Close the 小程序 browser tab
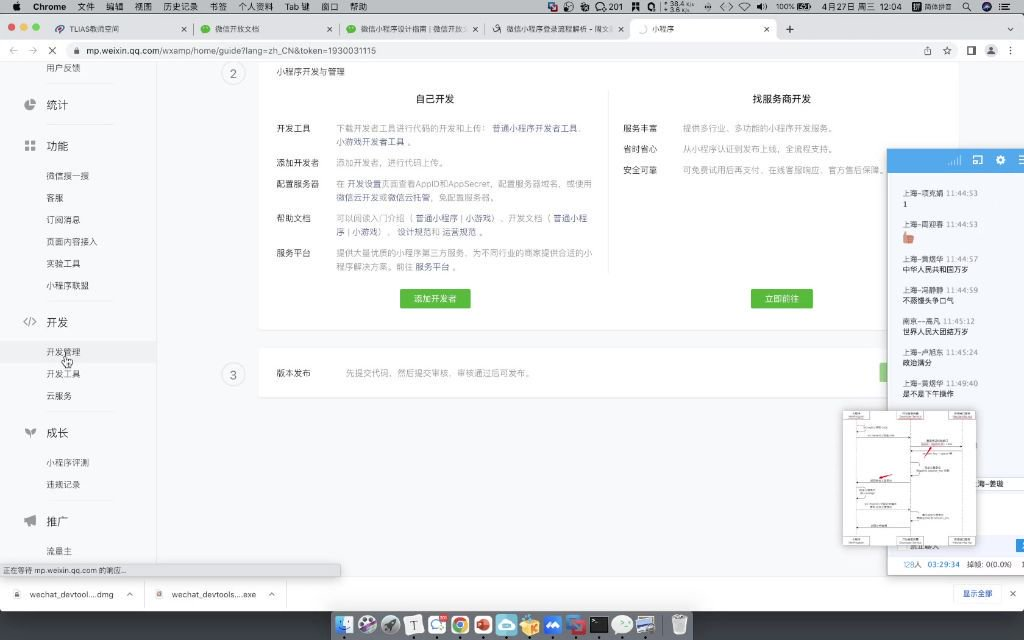 pos(767,29)
